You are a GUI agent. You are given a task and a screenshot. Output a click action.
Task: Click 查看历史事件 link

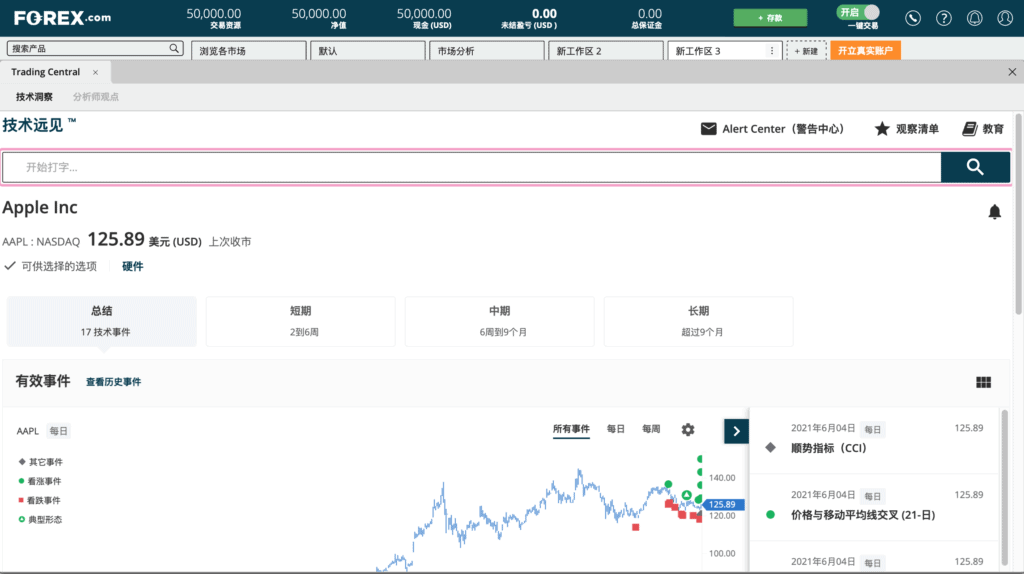[114, 382]
